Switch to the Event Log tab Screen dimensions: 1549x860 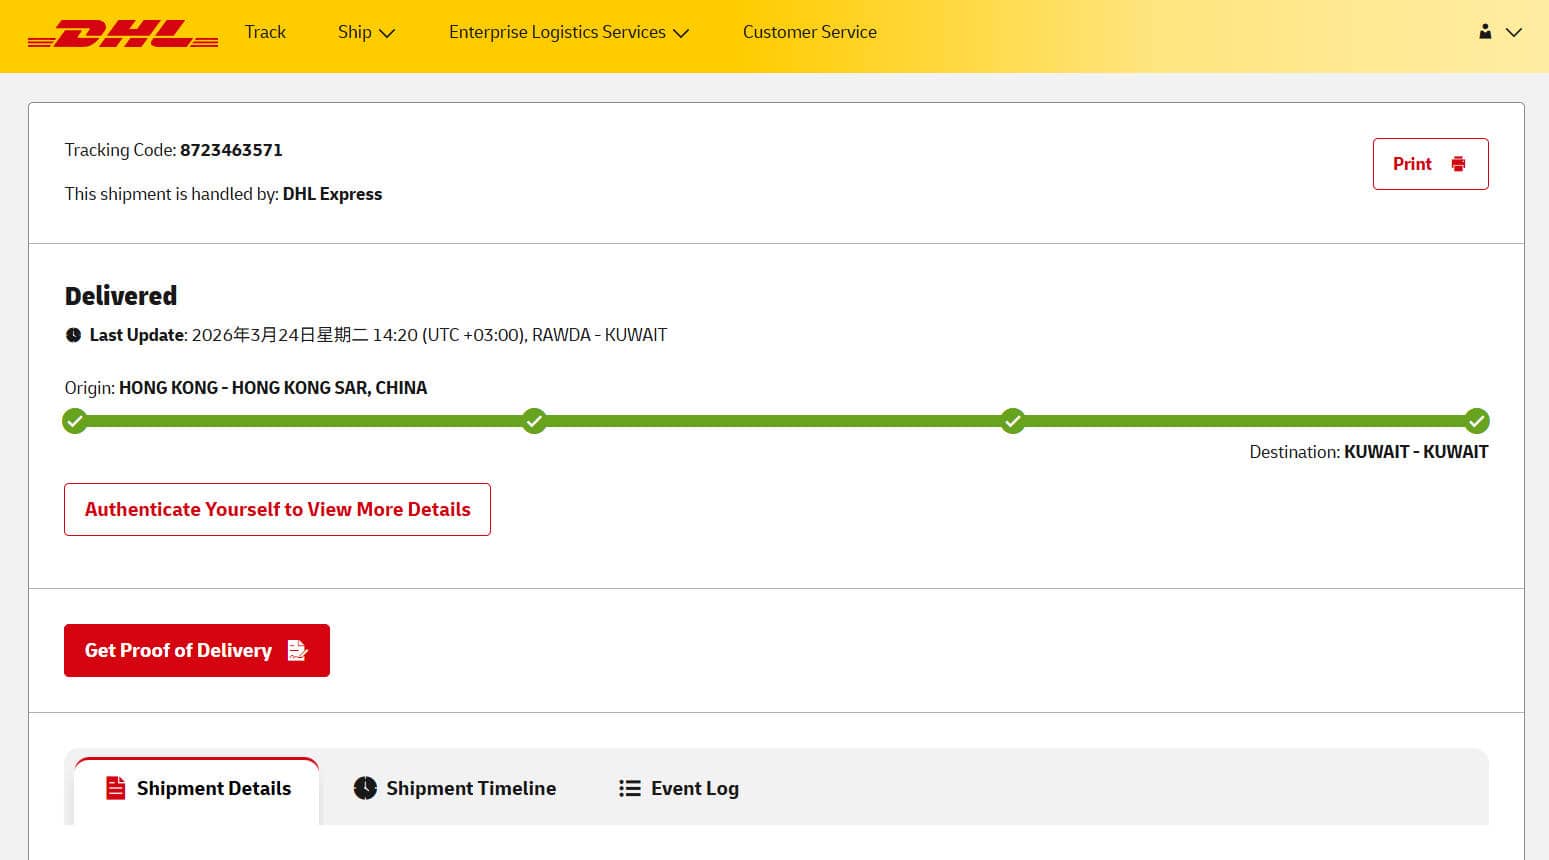pyautogui.click(x=694, y=788)
